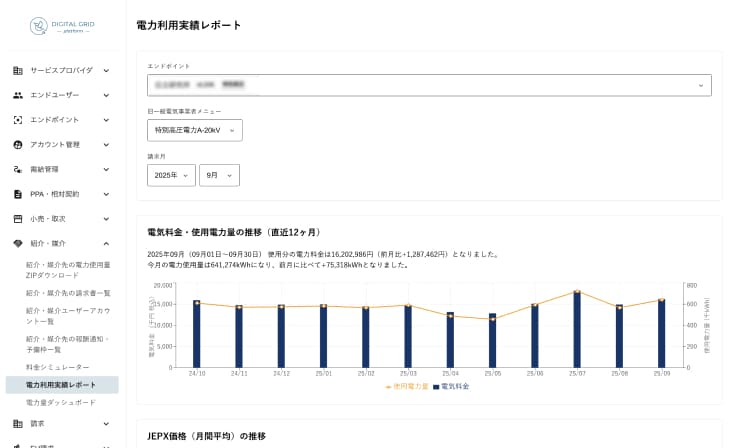Screen dimensions: 732x448
Task: Click the需給管理 sidebar icon
Action: click(x=18, y=169)
